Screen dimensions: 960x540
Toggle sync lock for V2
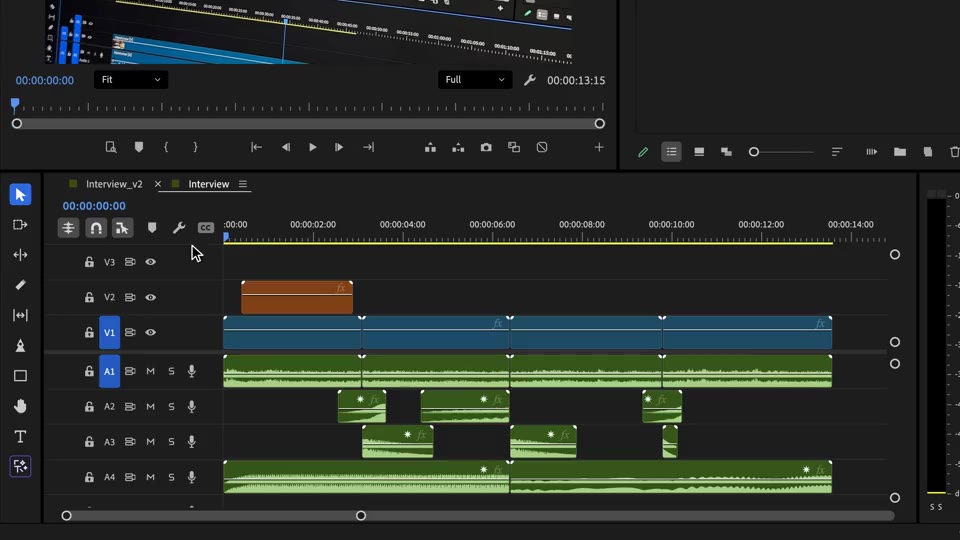[130, 298]
